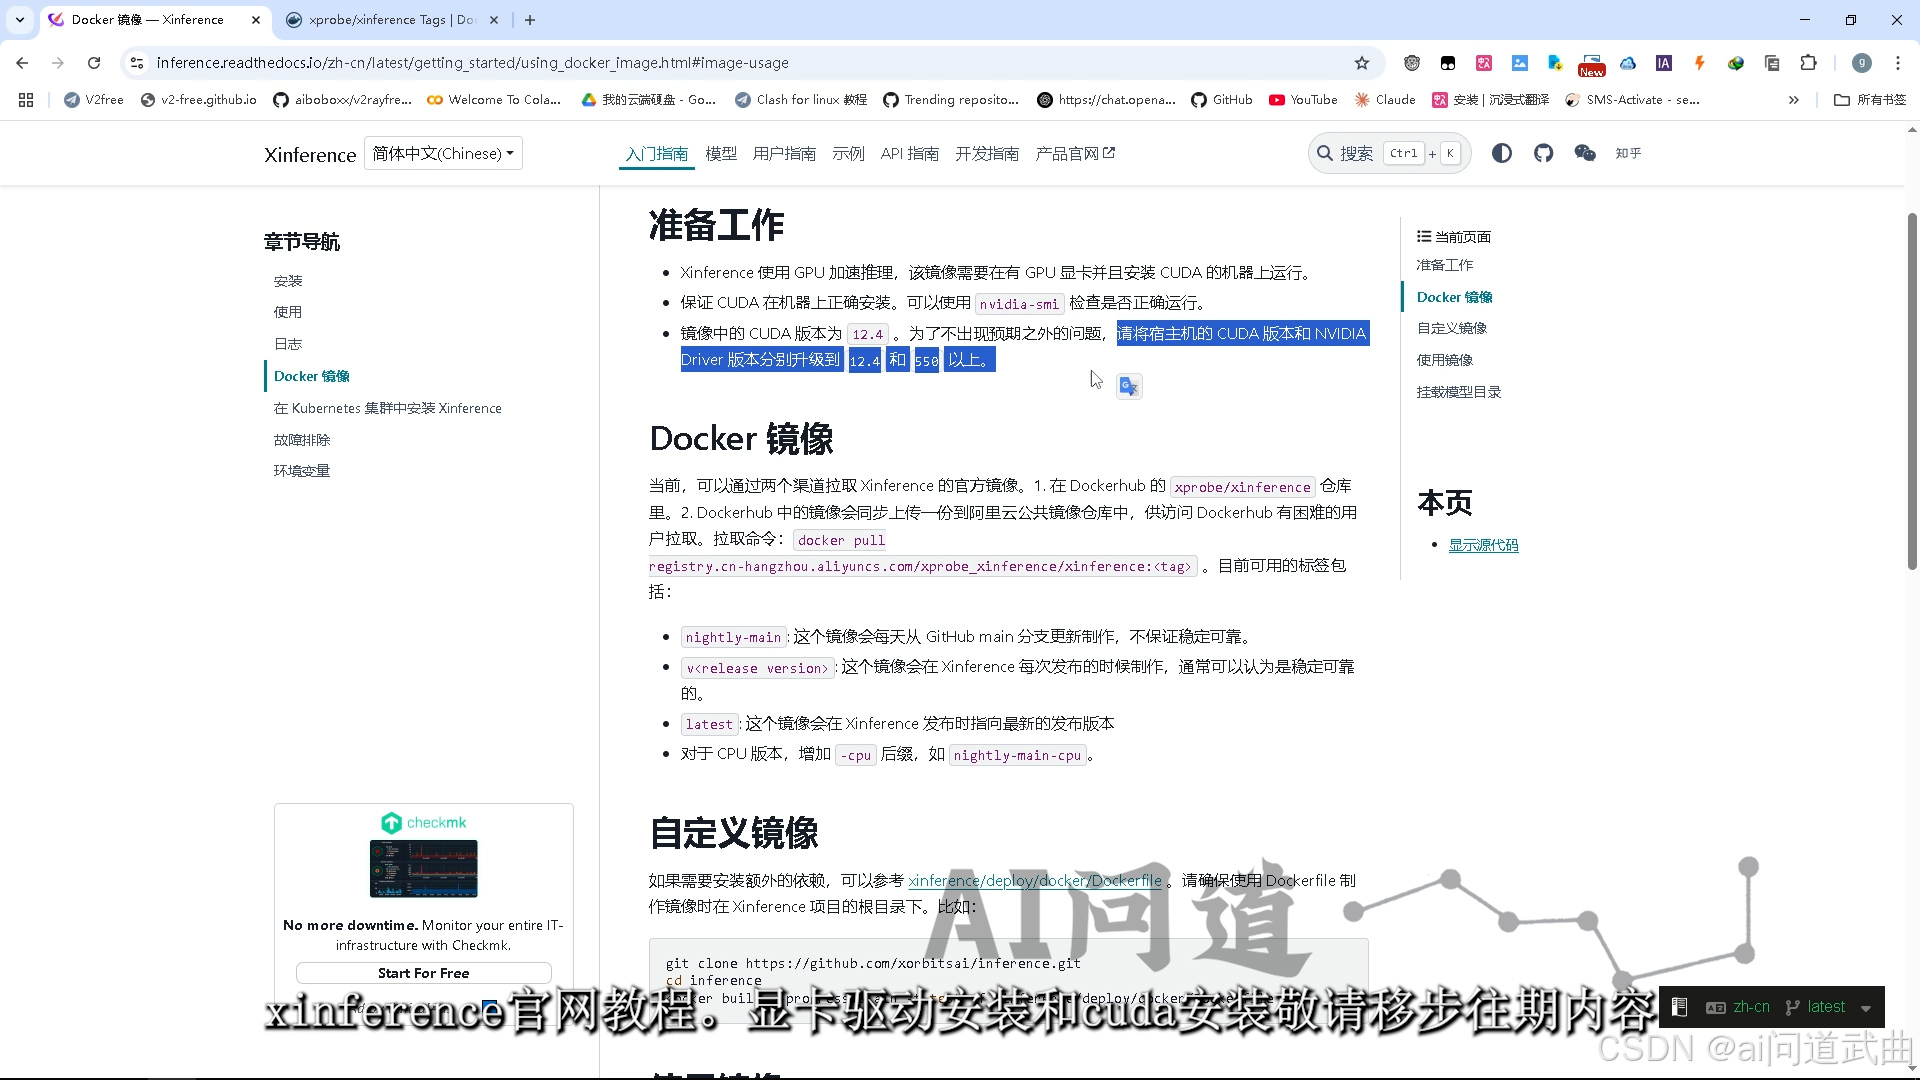This screenshot has width=1920, height=1080.
Task: Click the page vertical scrollbar thumb
Action: [1912, 390]
